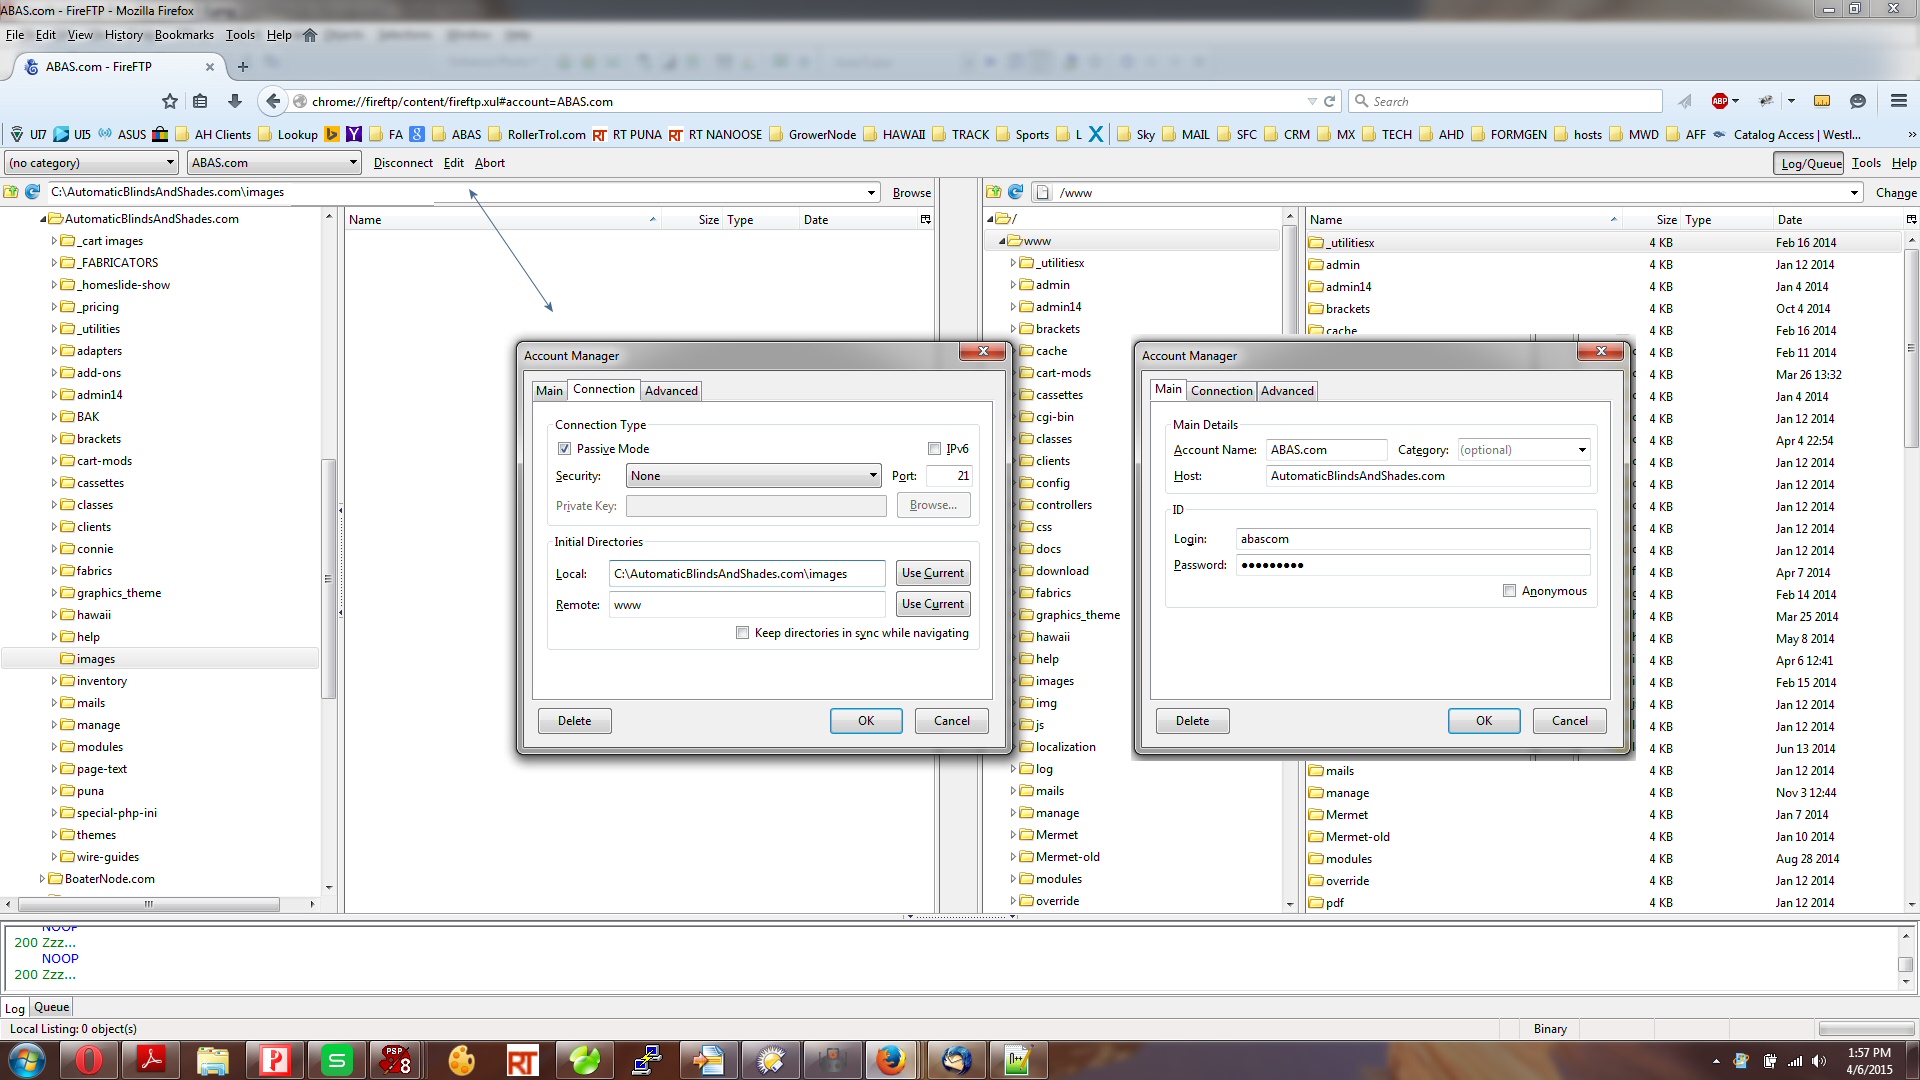Refresh the remote /www listing
The image size is (1920, 1080).
1016,192
